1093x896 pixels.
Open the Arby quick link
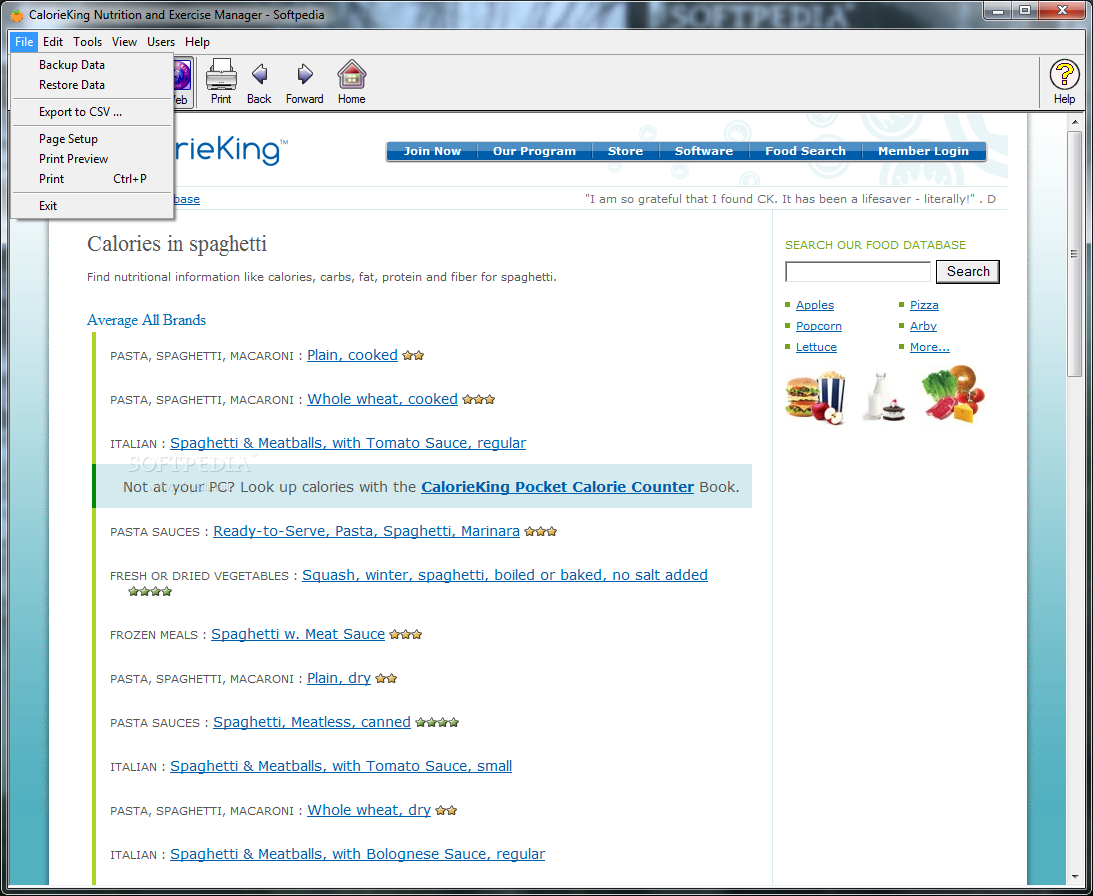tap(923, 326)
